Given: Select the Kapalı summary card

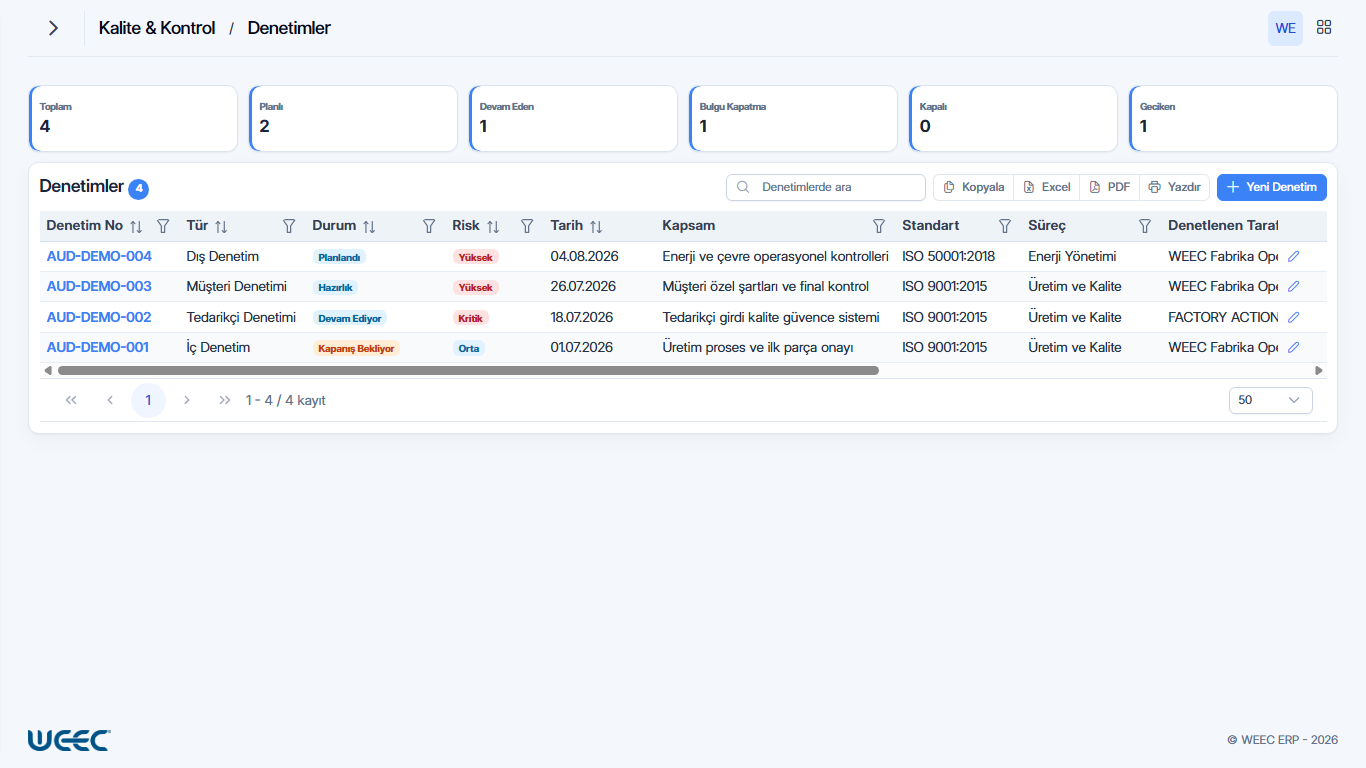Looking at the screenshot, I should tap(1013, 118).
